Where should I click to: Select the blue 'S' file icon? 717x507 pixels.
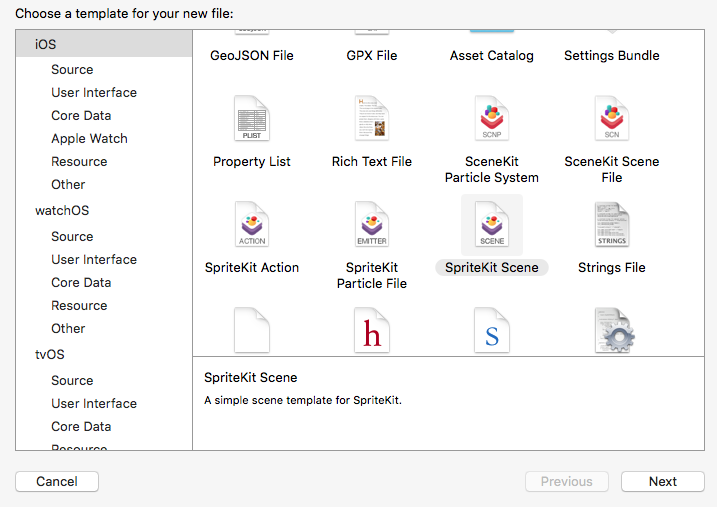tap(492, 330)
